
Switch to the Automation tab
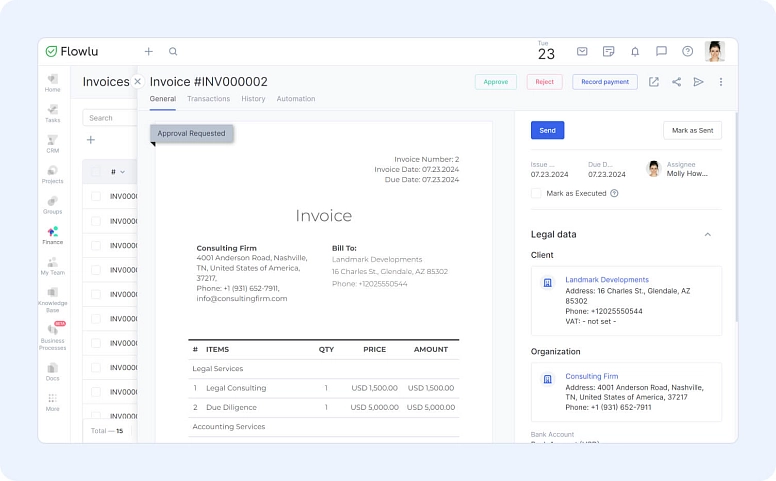[x=296, y=99]
